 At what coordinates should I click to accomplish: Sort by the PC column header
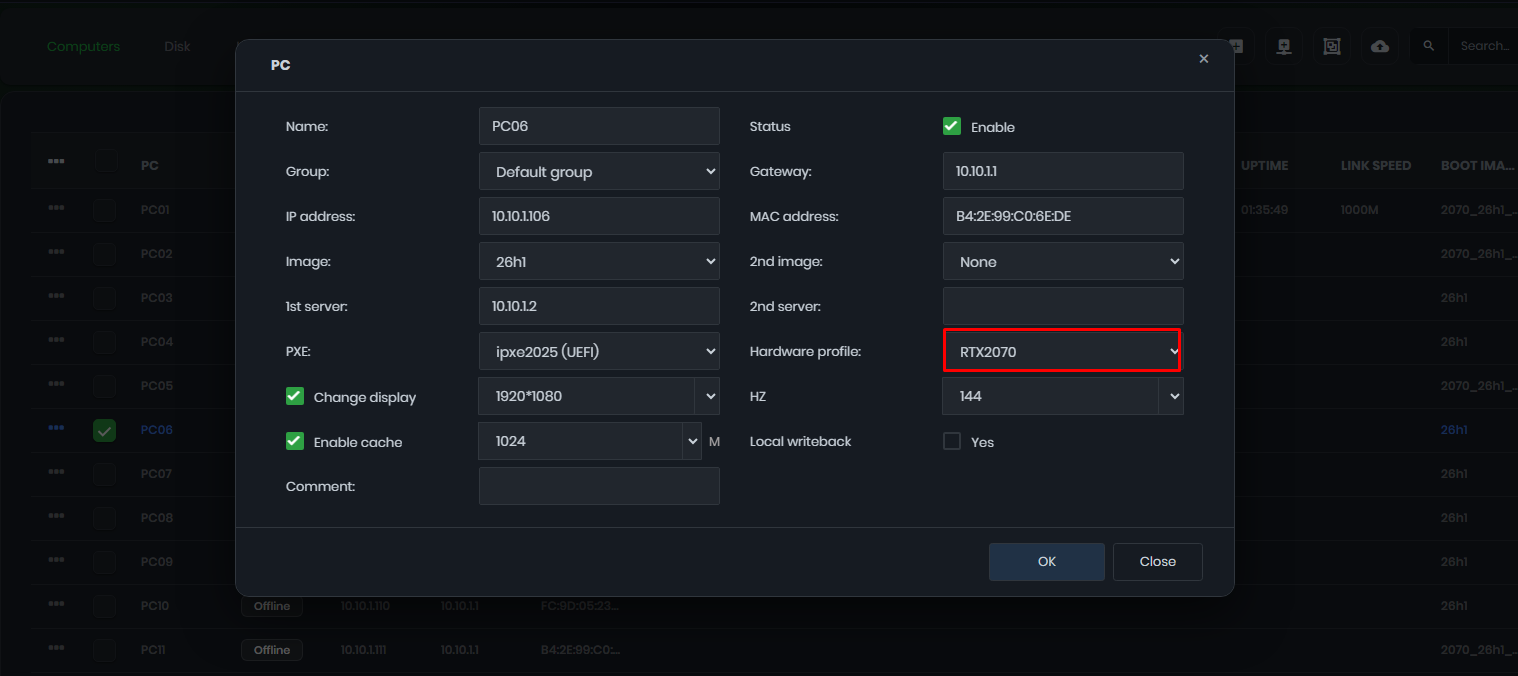coord(149,165)
